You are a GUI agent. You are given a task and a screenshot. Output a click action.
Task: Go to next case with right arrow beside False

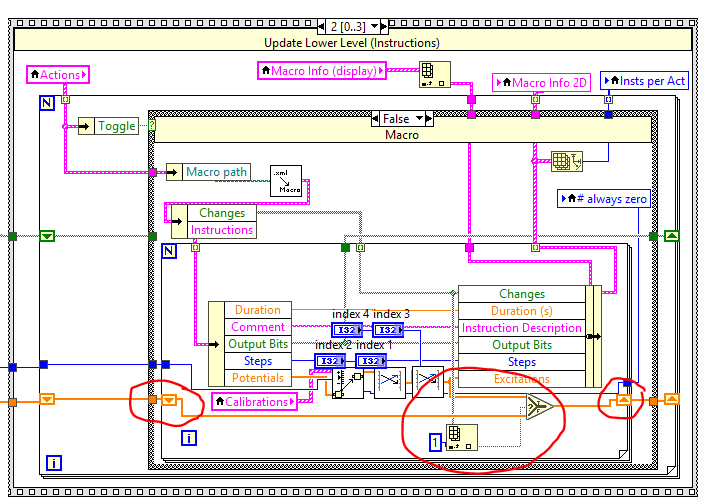(x=429, y=119)
